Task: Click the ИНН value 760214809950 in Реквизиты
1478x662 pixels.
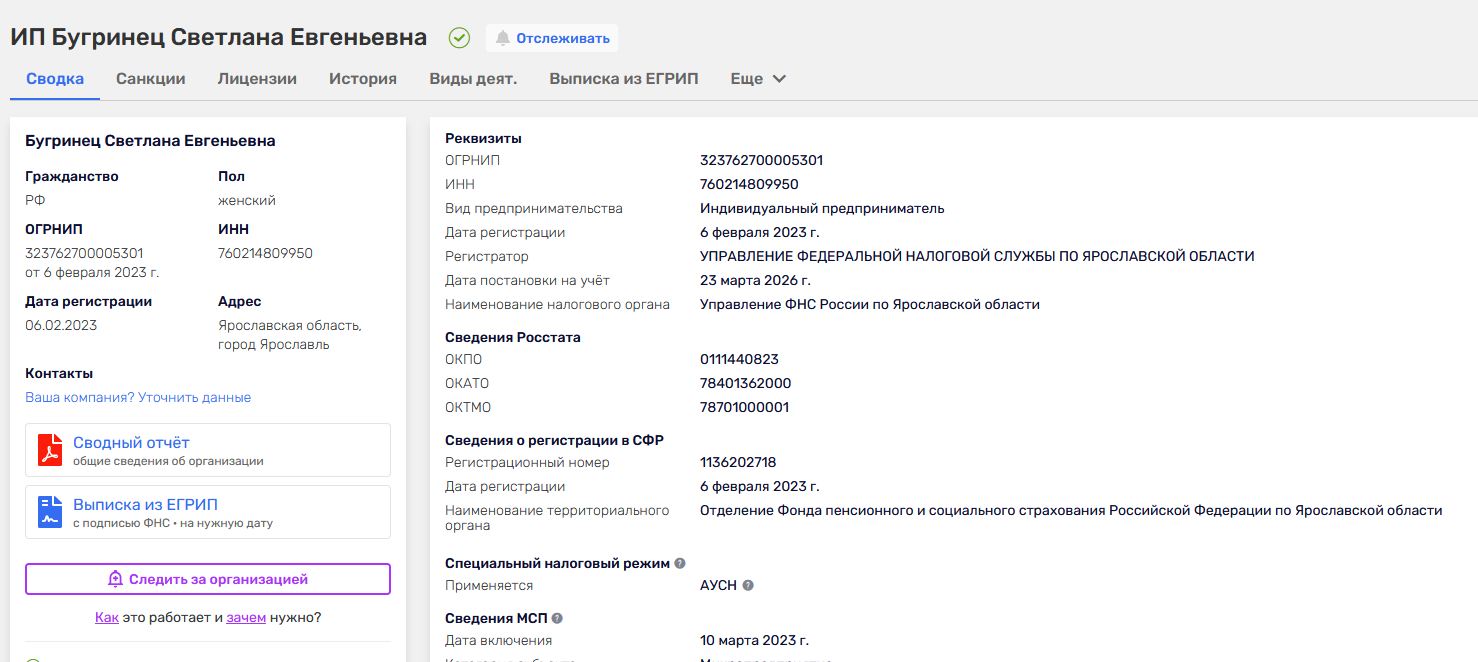Action: click(749, 184)
